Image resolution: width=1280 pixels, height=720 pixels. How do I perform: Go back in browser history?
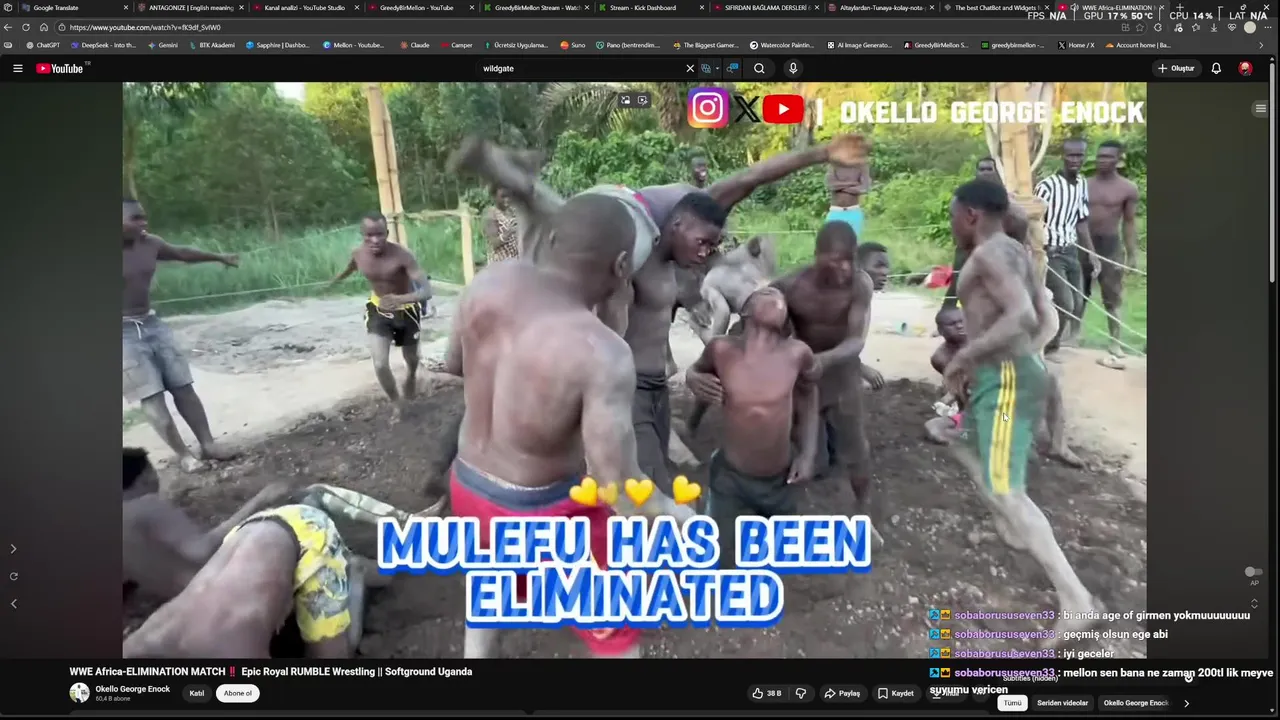[8, 27]
